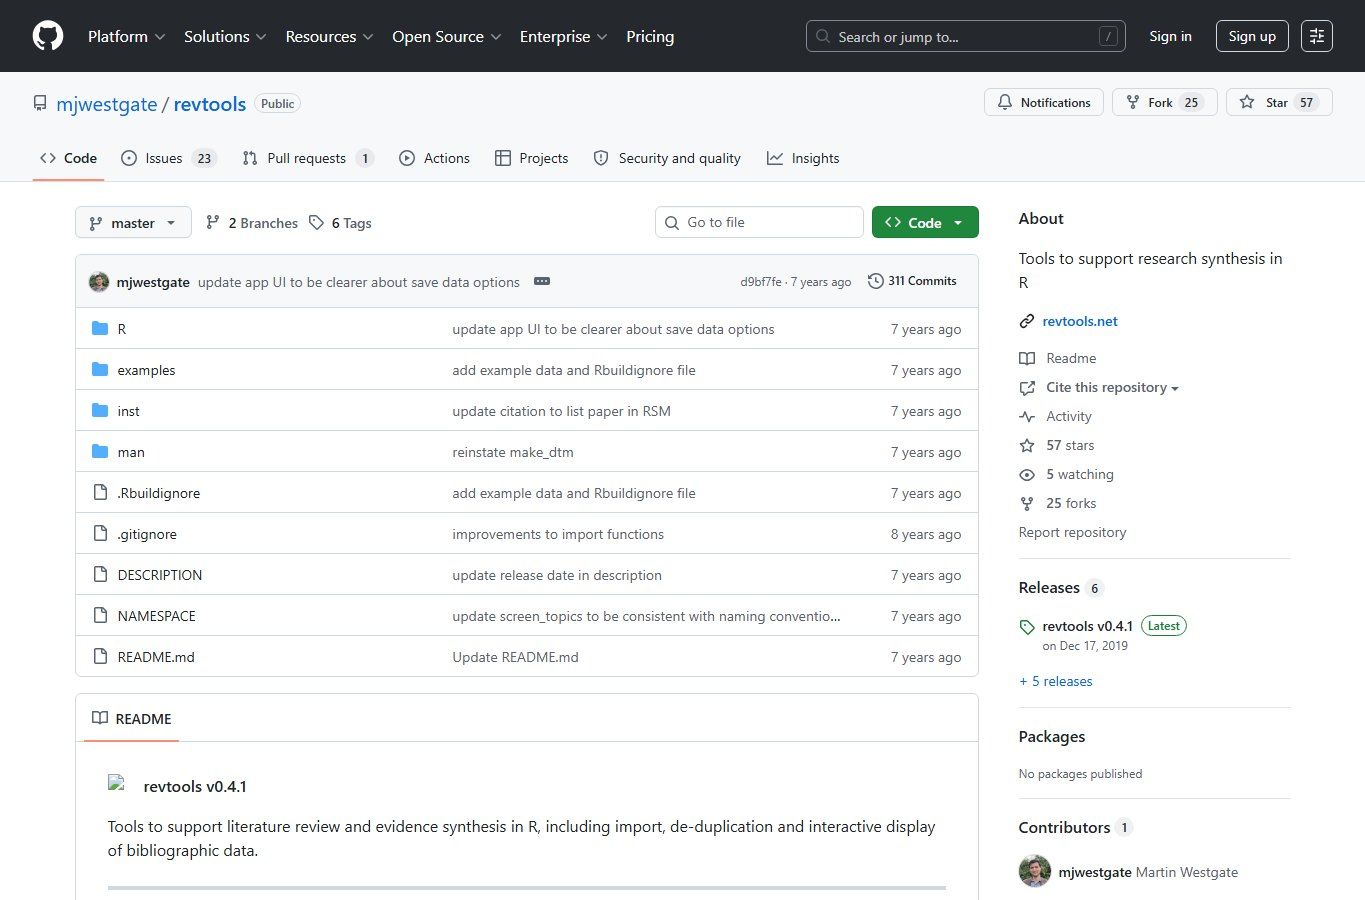Click the latest commit details ellipsis icon
The image size is (1365, 900).
[x=542, y=281]
